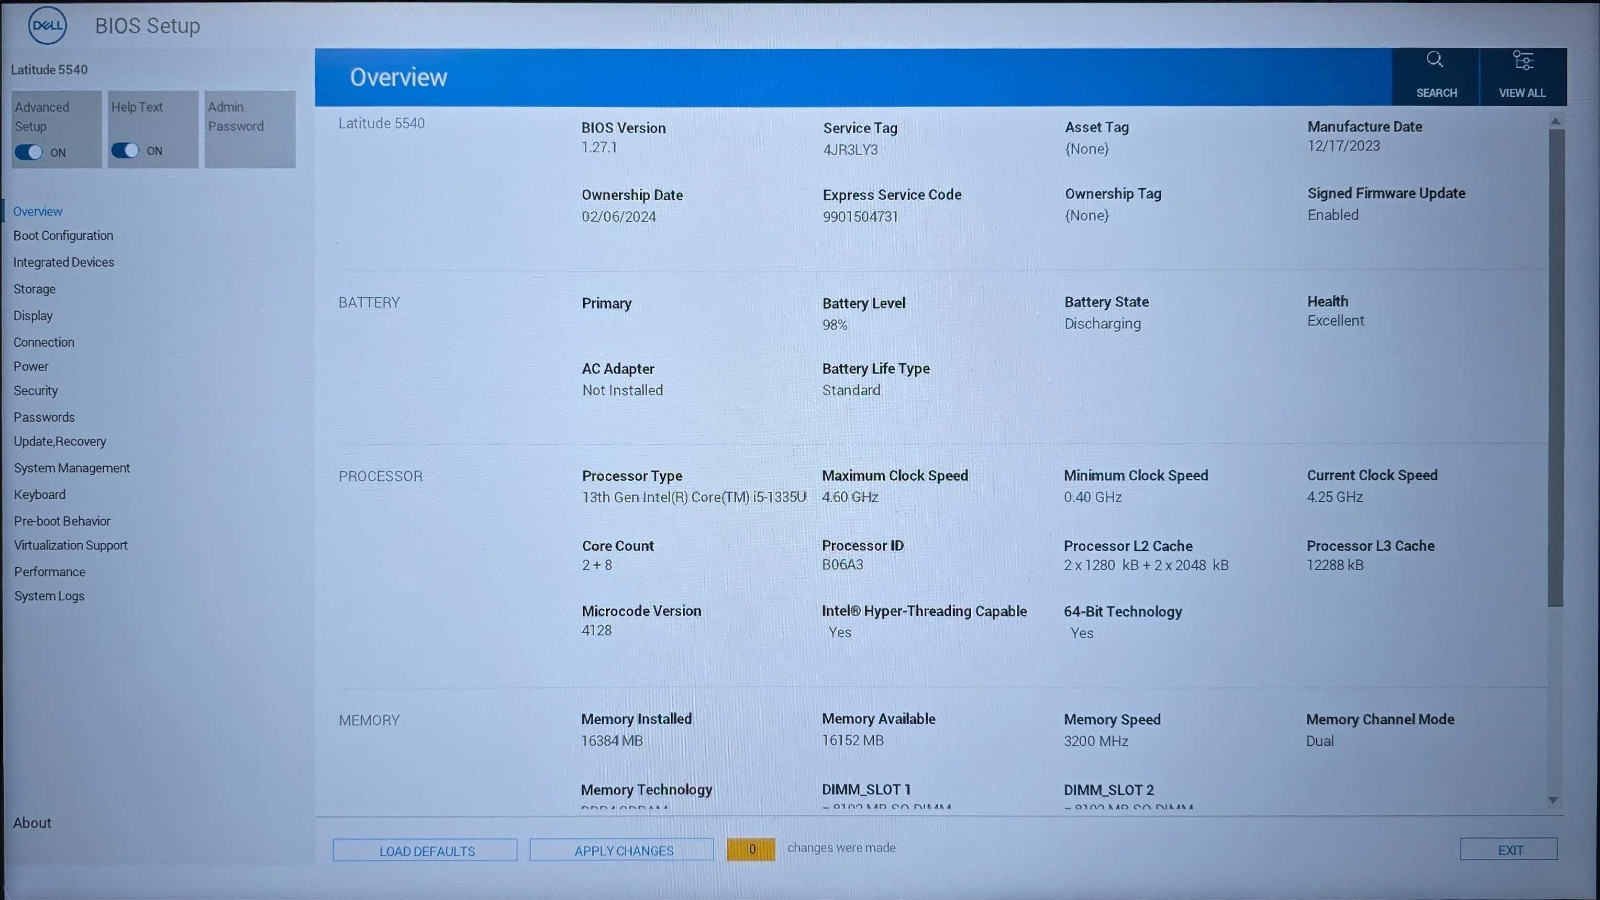
Task: Click the Exit button
Action: point(1509,849)
